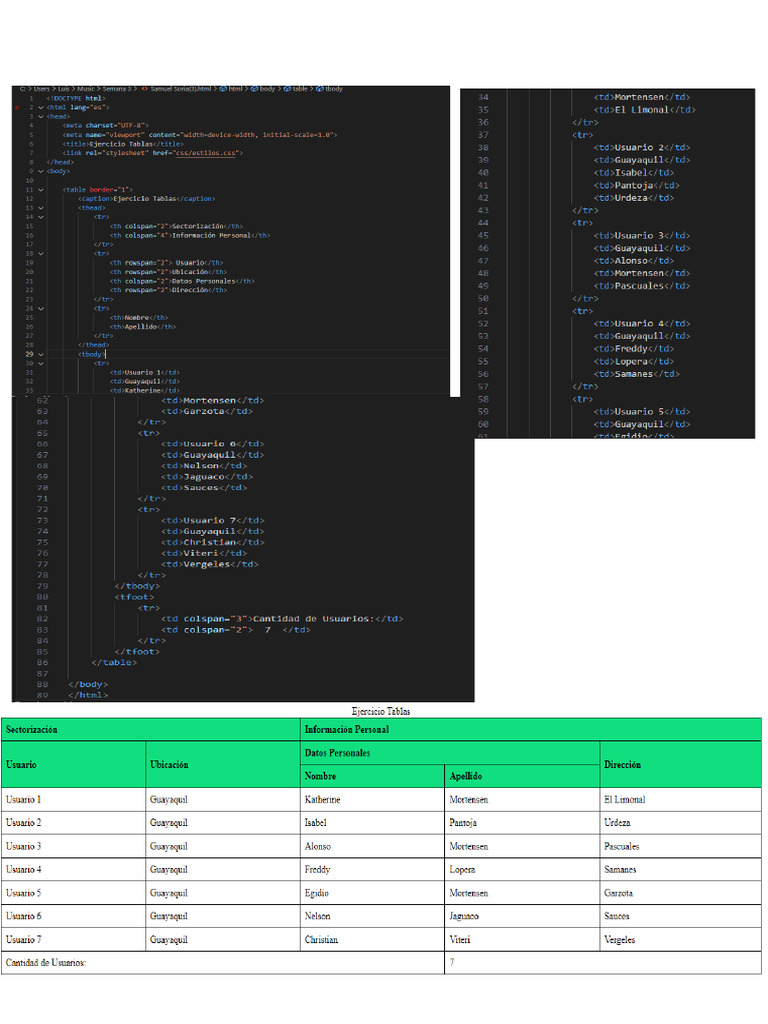Click the tbody symbol icon in breadcrumb

point(319,89)
